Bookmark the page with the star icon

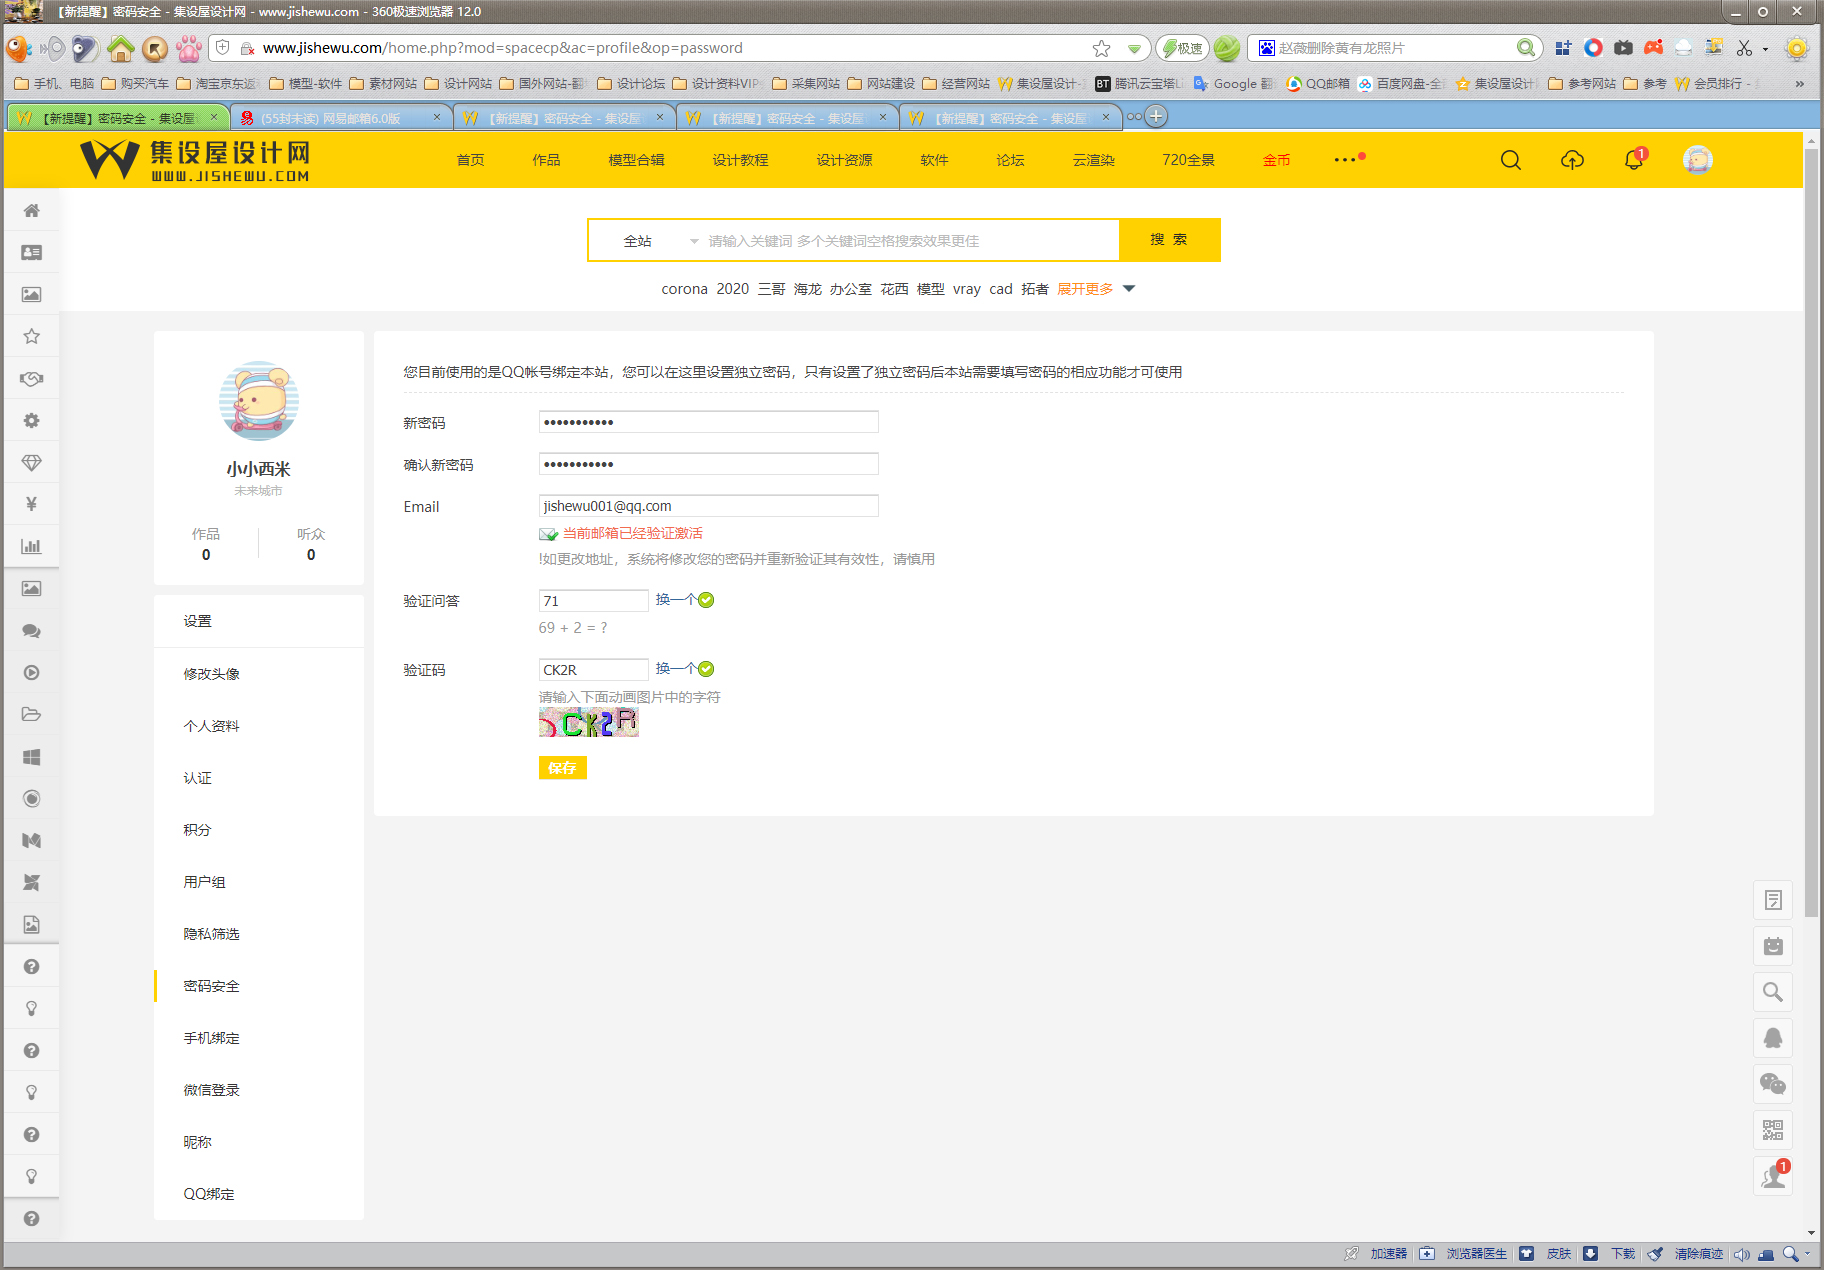(x=1101, y=48)
